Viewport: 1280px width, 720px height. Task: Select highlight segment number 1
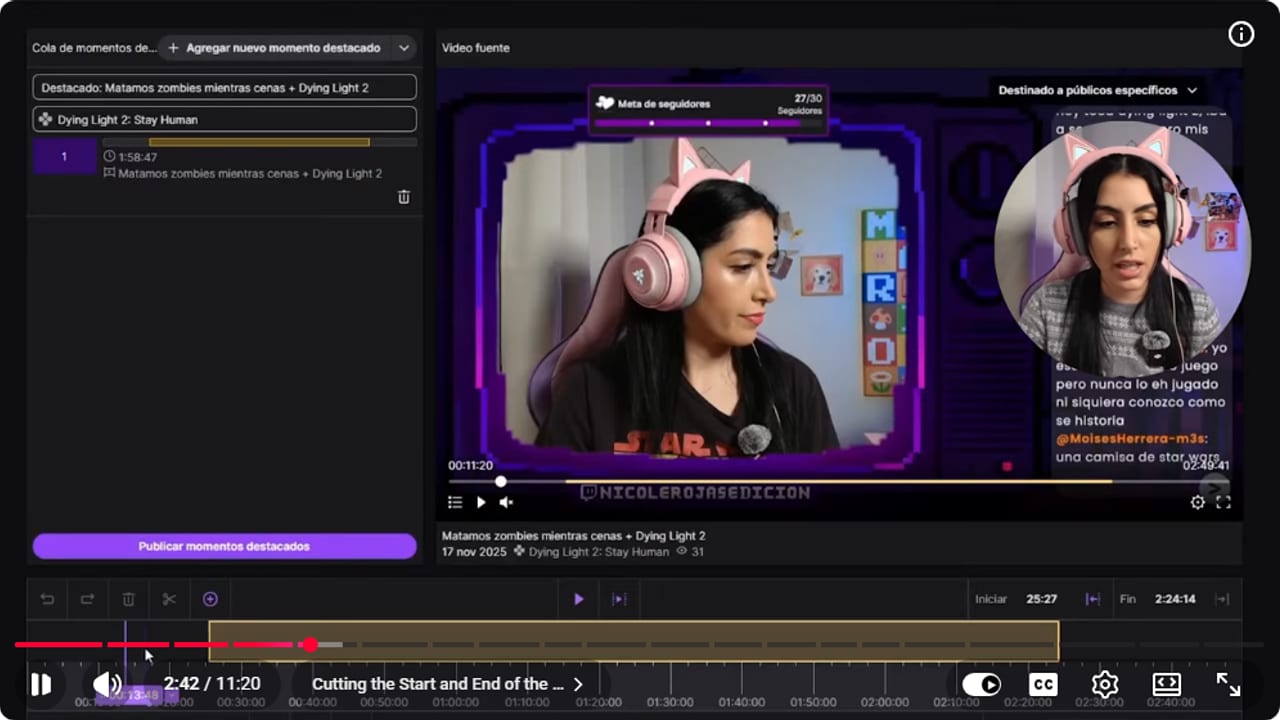(x=64, y=157)
